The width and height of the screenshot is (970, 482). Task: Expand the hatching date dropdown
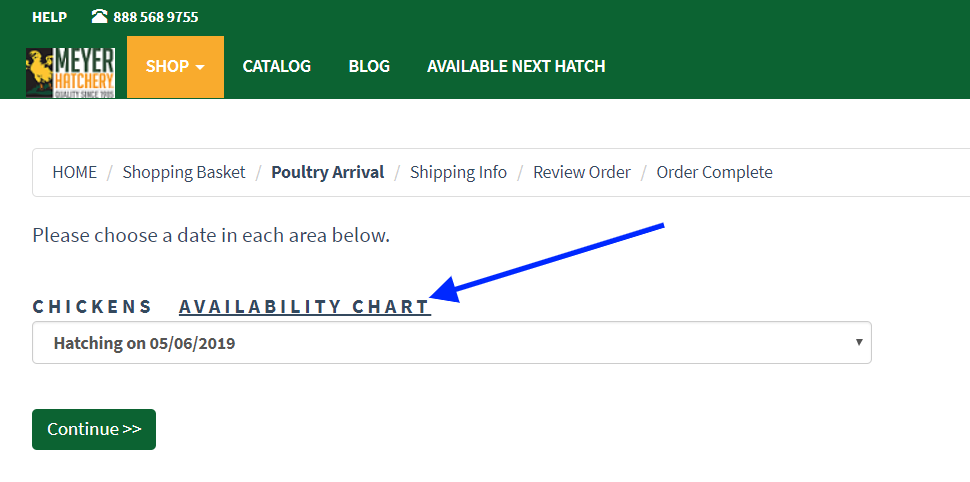pos(452,343)
